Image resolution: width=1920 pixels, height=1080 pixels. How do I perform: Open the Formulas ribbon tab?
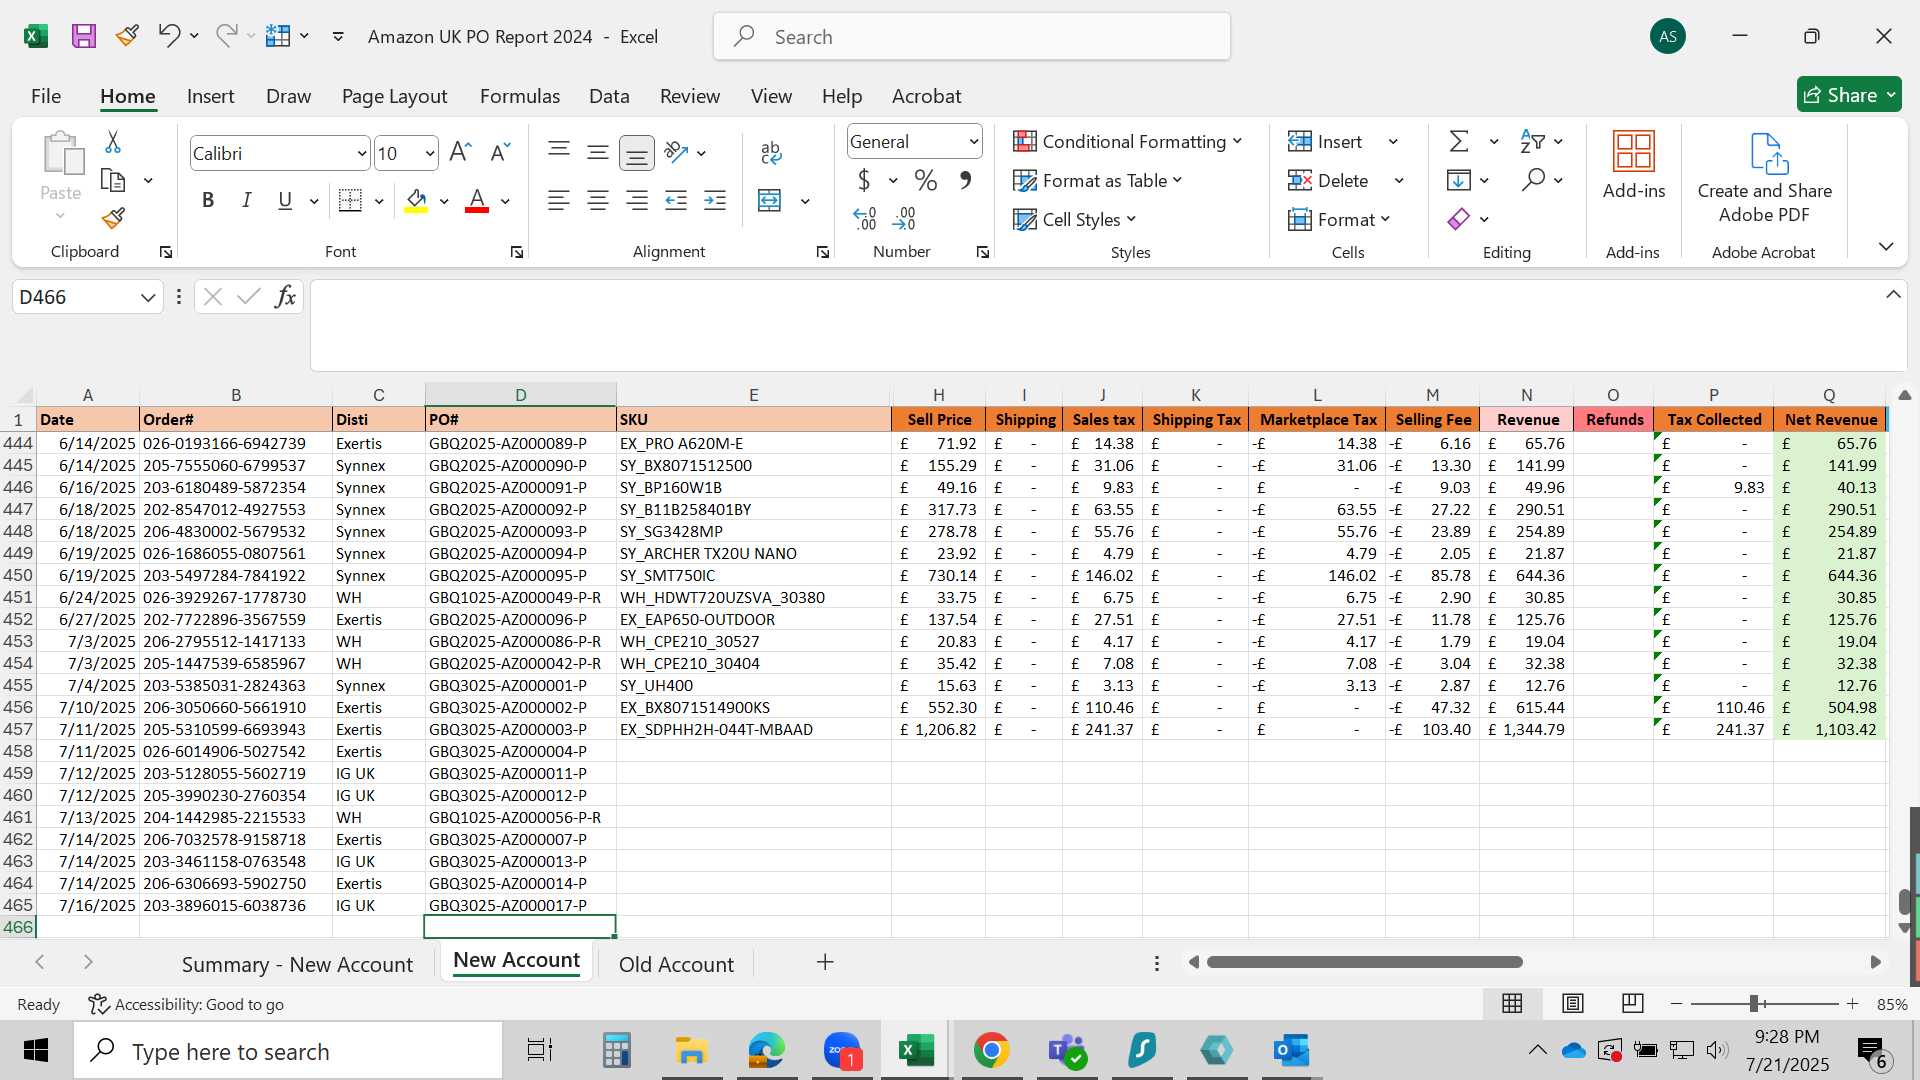(519, 96)
